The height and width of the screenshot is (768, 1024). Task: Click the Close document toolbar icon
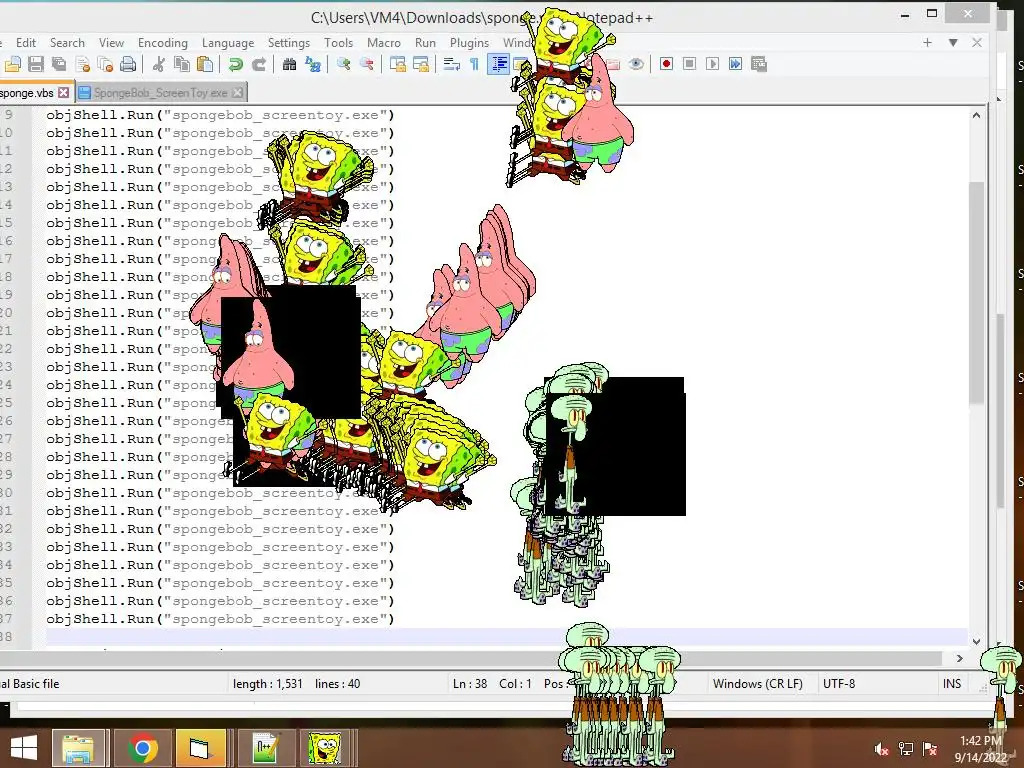coord(82,64)
